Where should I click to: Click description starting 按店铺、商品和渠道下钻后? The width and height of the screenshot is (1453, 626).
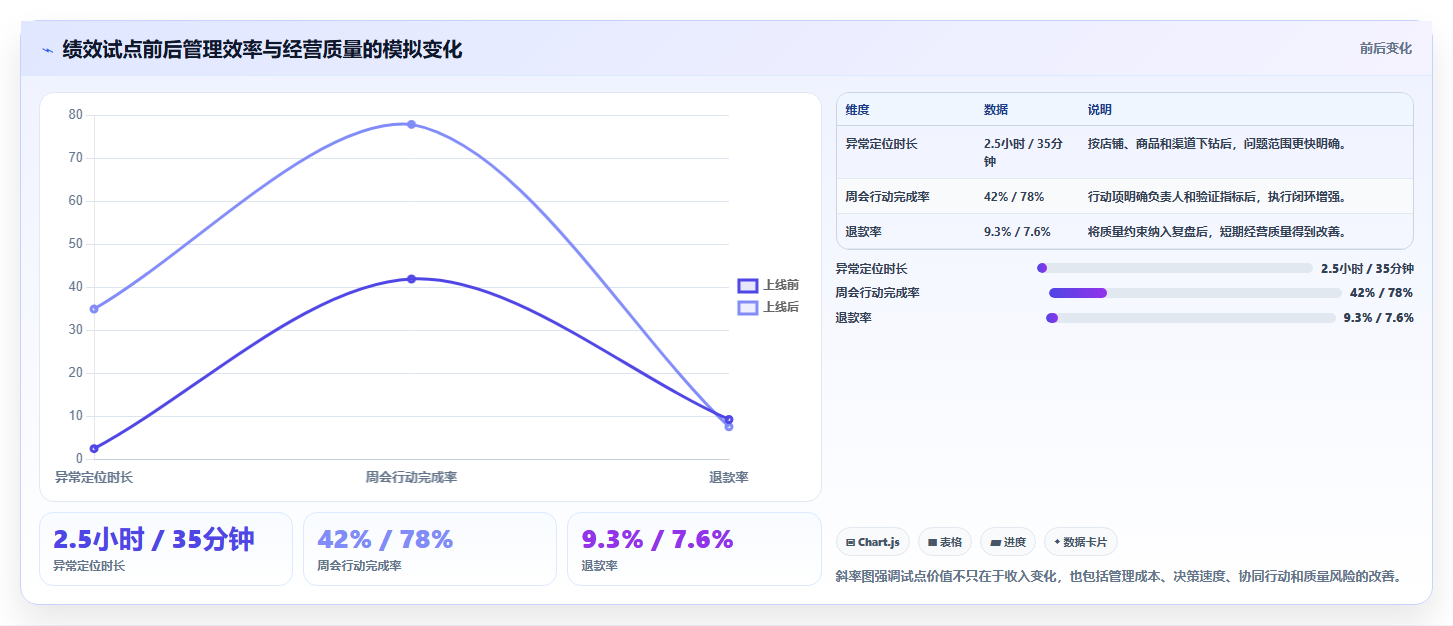point(1217,144)
